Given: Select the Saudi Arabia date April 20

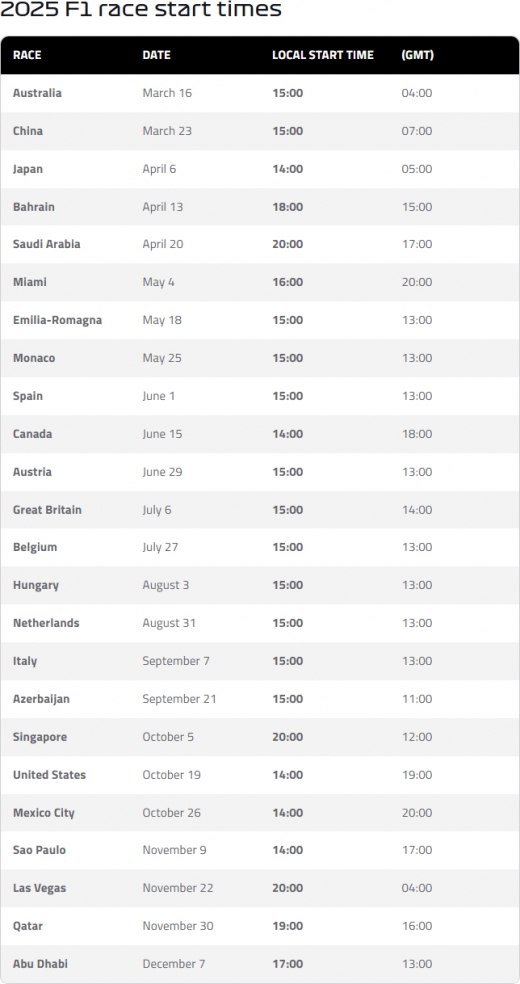Looking at the screenshot, I should click(x=162, y=244).
